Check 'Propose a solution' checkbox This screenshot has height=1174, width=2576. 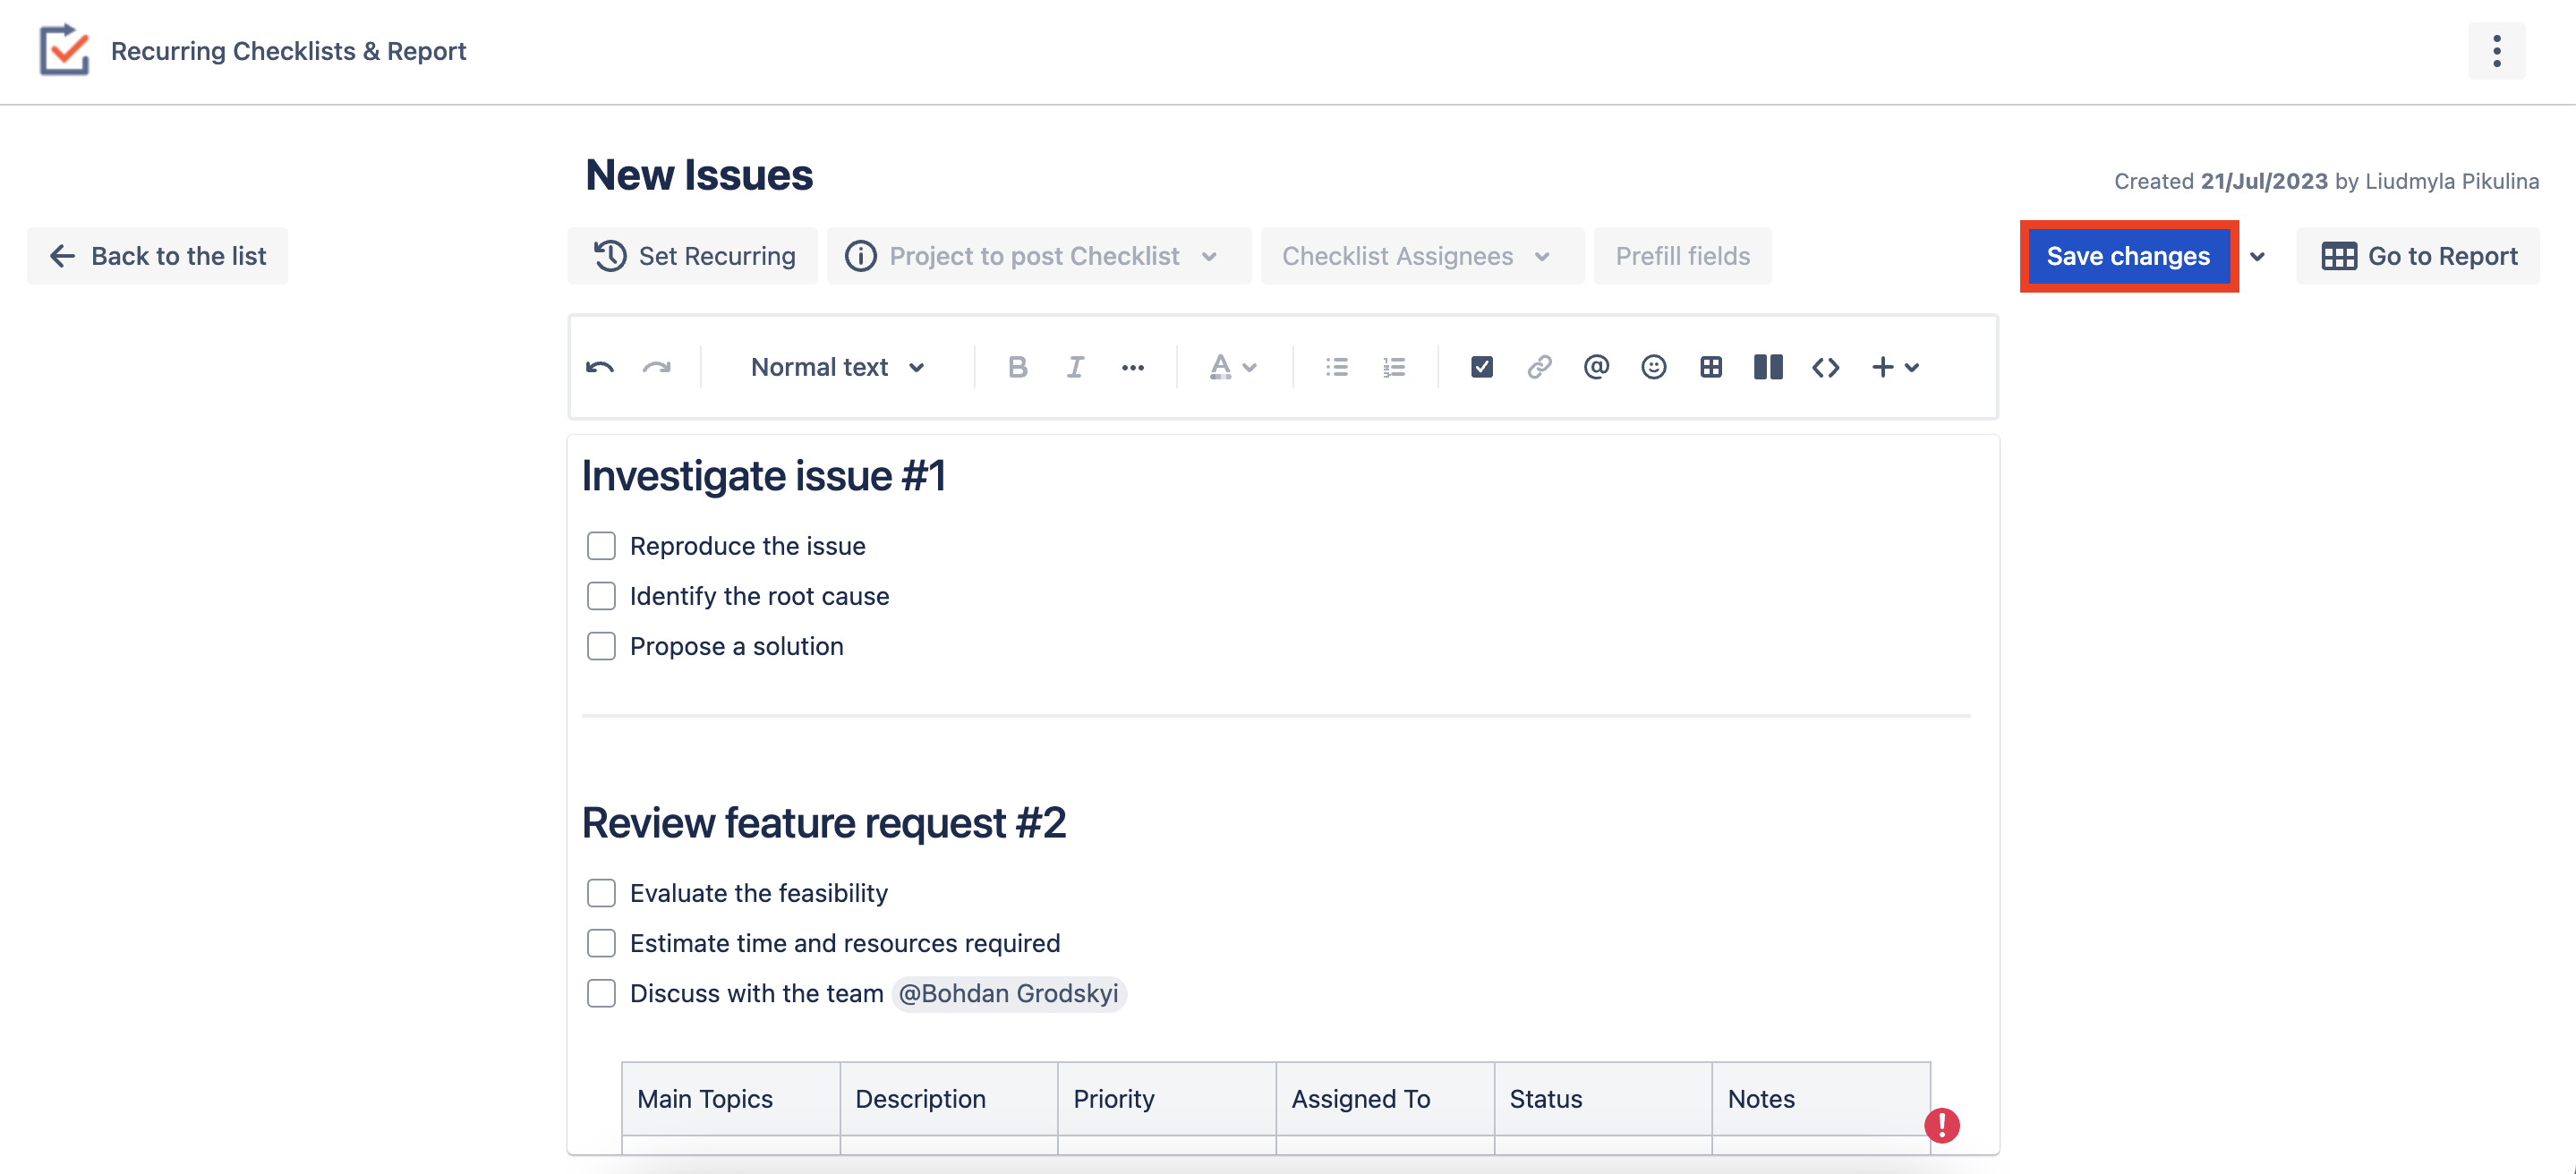[x=601, y=646]
